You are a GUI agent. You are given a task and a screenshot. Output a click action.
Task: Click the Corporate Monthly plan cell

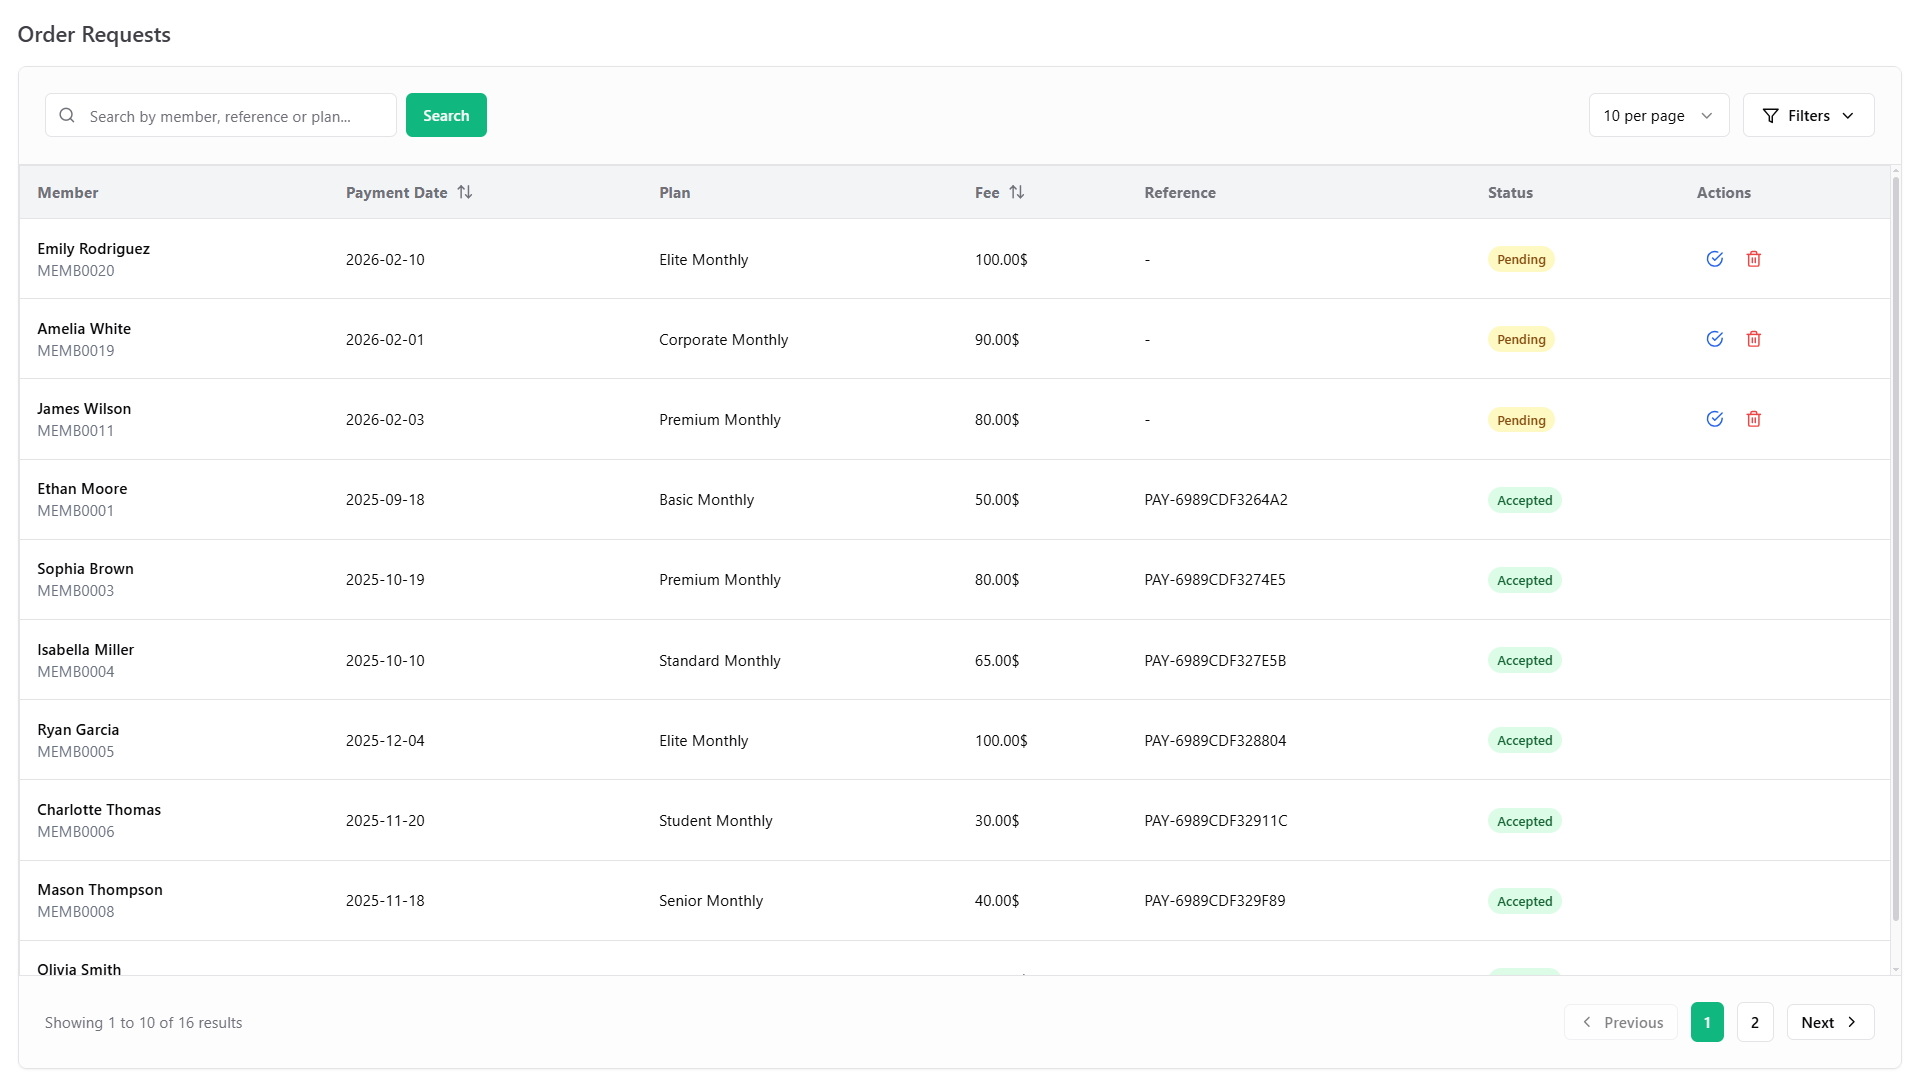tap(723, 340)
